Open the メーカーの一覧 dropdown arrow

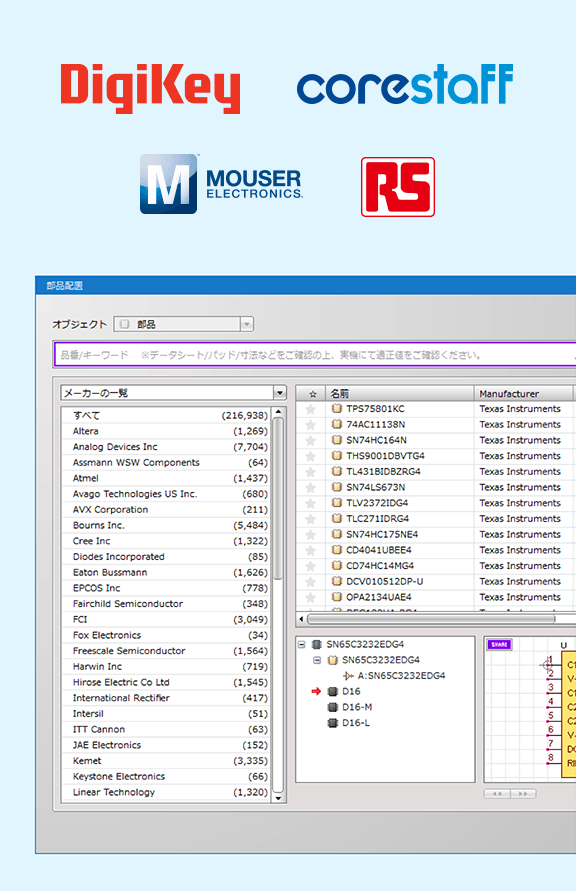[x=279, y=393]
